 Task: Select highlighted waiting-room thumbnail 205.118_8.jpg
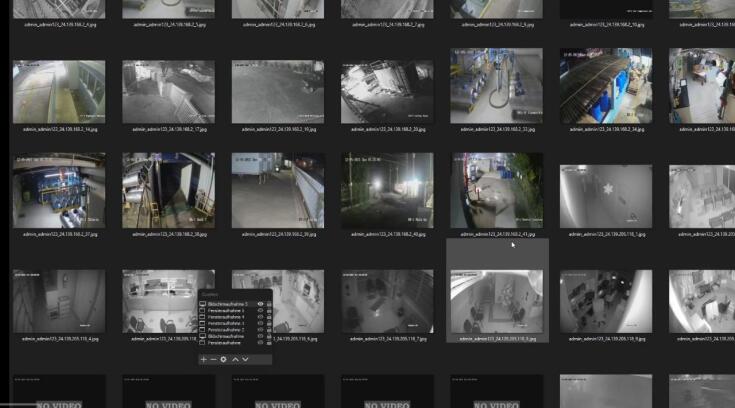tap(496, 301)
